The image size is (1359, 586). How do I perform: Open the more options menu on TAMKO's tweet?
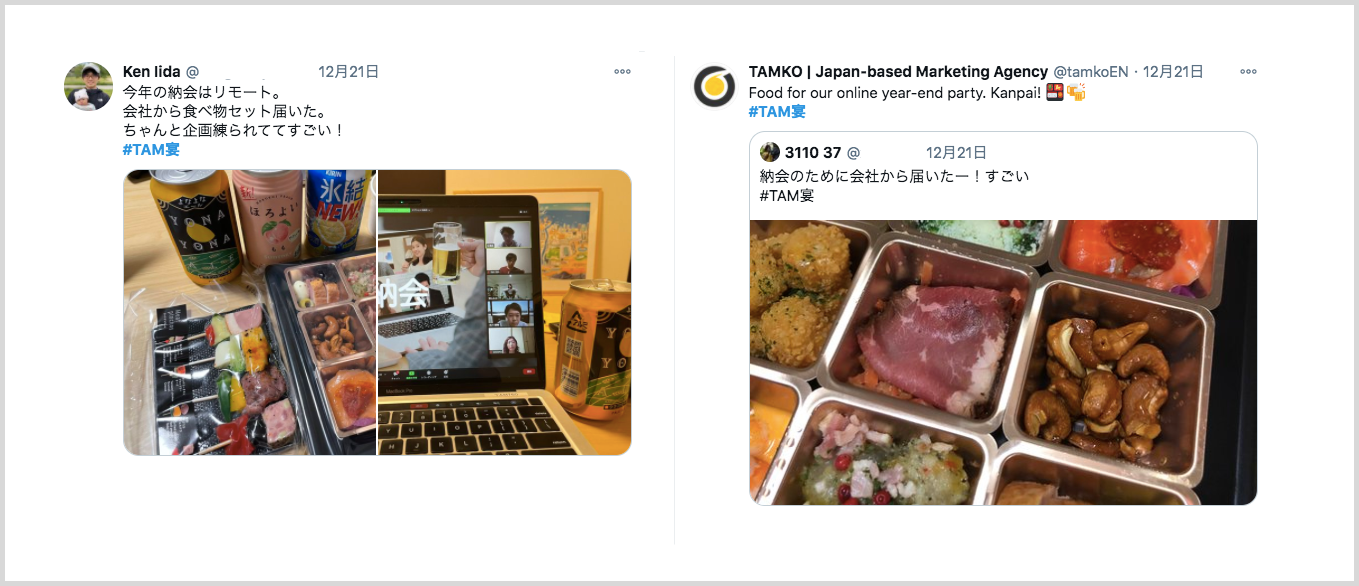1248,72
